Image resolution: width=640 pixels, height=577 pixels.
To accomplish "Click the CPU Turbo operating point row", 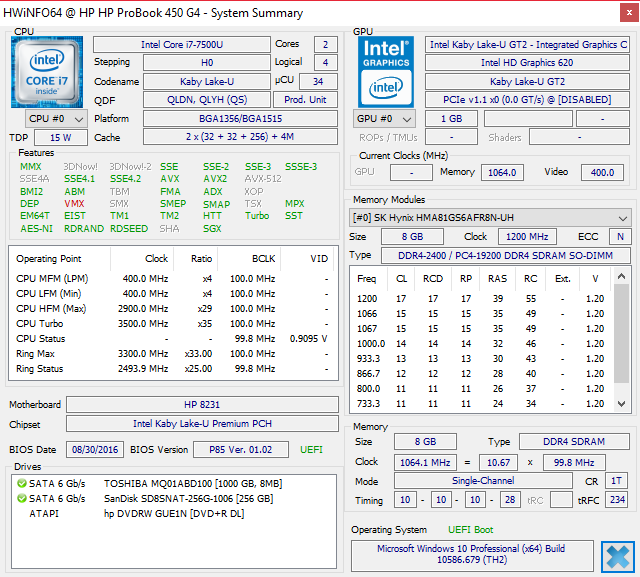I will (x=172, y=324).
